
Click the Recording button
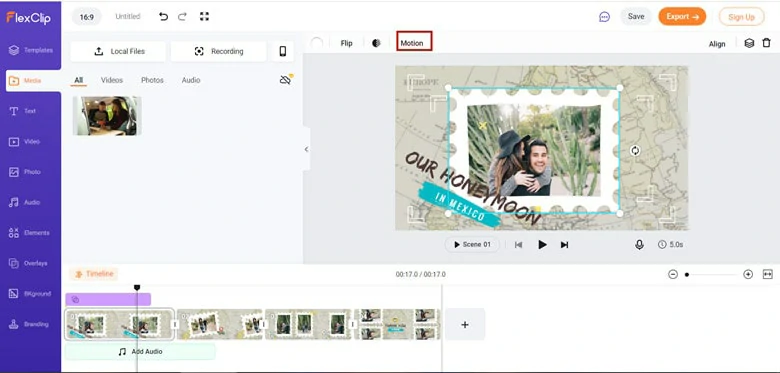(x=218, y=51)
